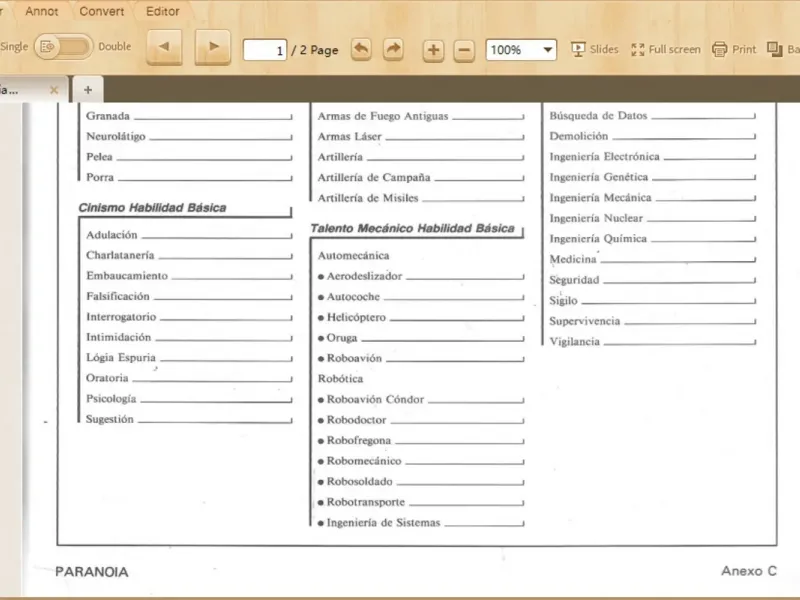Click the "Interrogatorio" entry
Screen dimensions: 800x600
coord(189,317)
